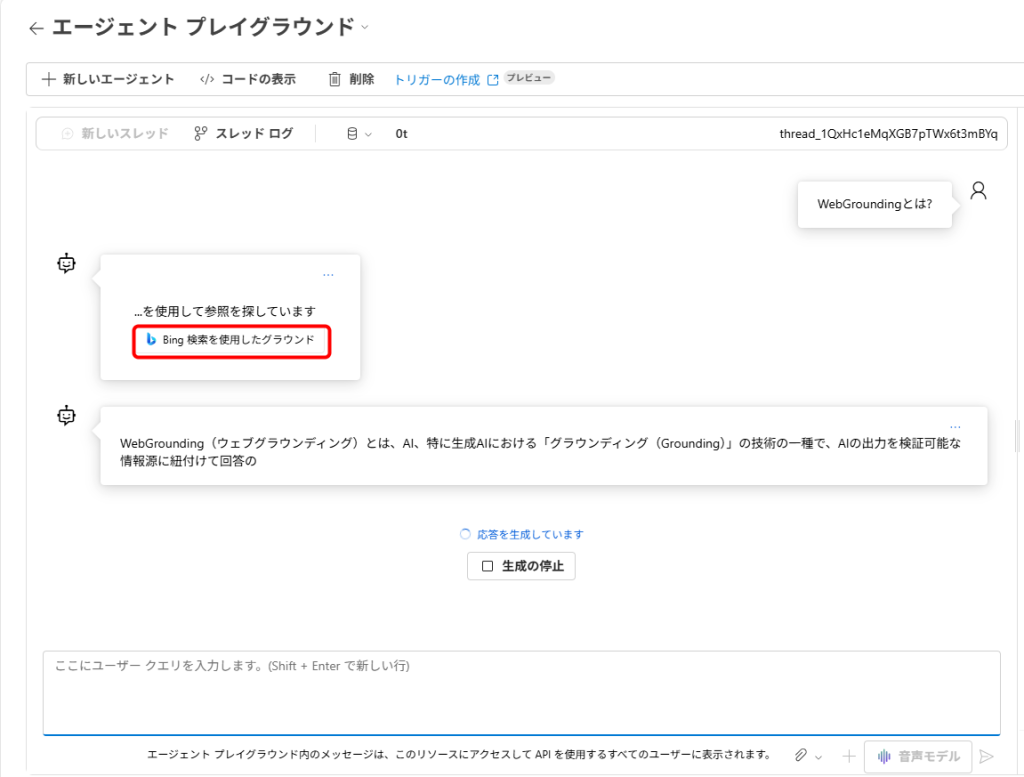Click the thread ID text thread_1QxHc1eMqXGB7pTWx6t3mBYq
Viewport: 1024px width, 777px height.
pyautogui.click(x=888, y=133)
